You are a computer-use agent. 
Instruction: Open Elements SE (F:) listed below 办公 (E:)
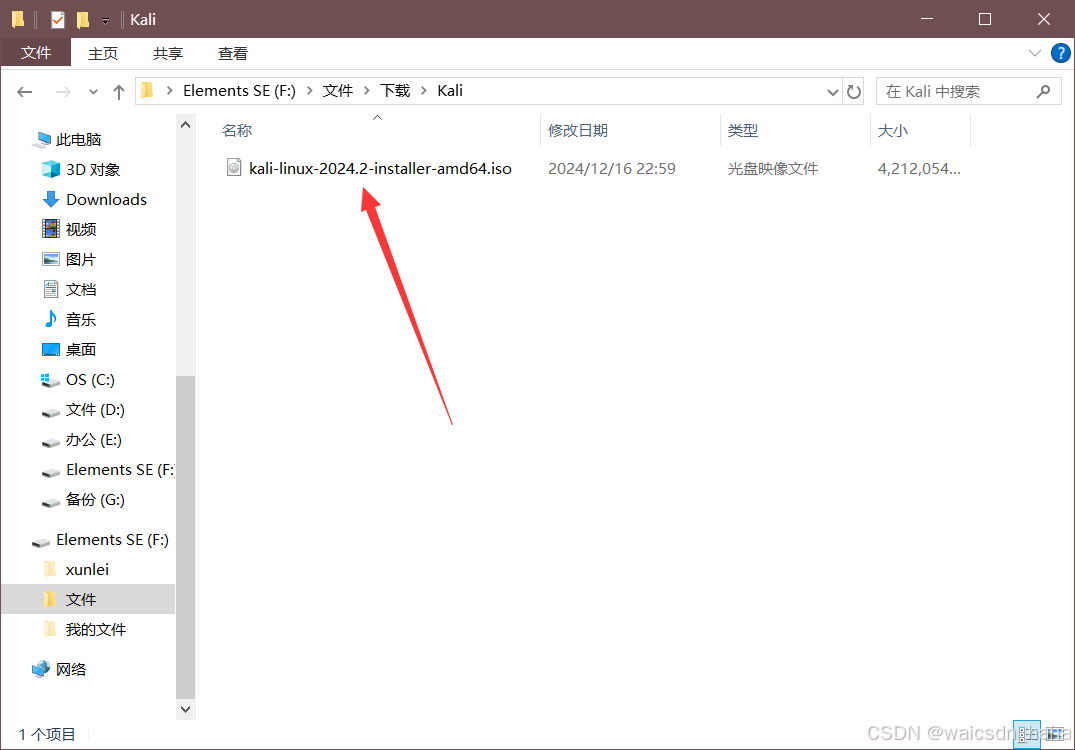(120, 470)
